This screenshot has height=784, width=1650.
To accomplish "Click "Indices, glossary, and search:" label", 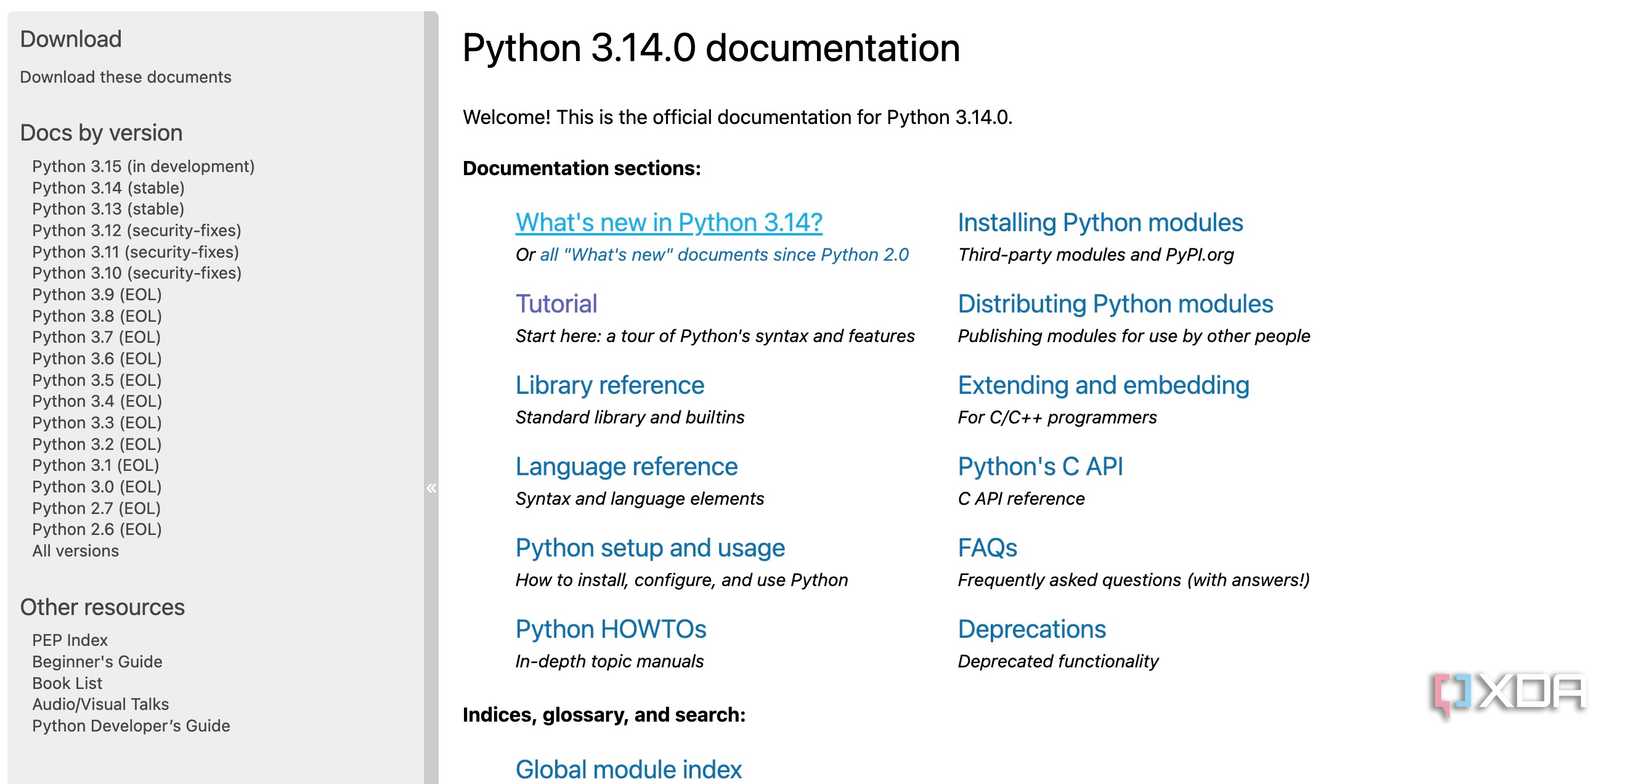I will 604,715.
